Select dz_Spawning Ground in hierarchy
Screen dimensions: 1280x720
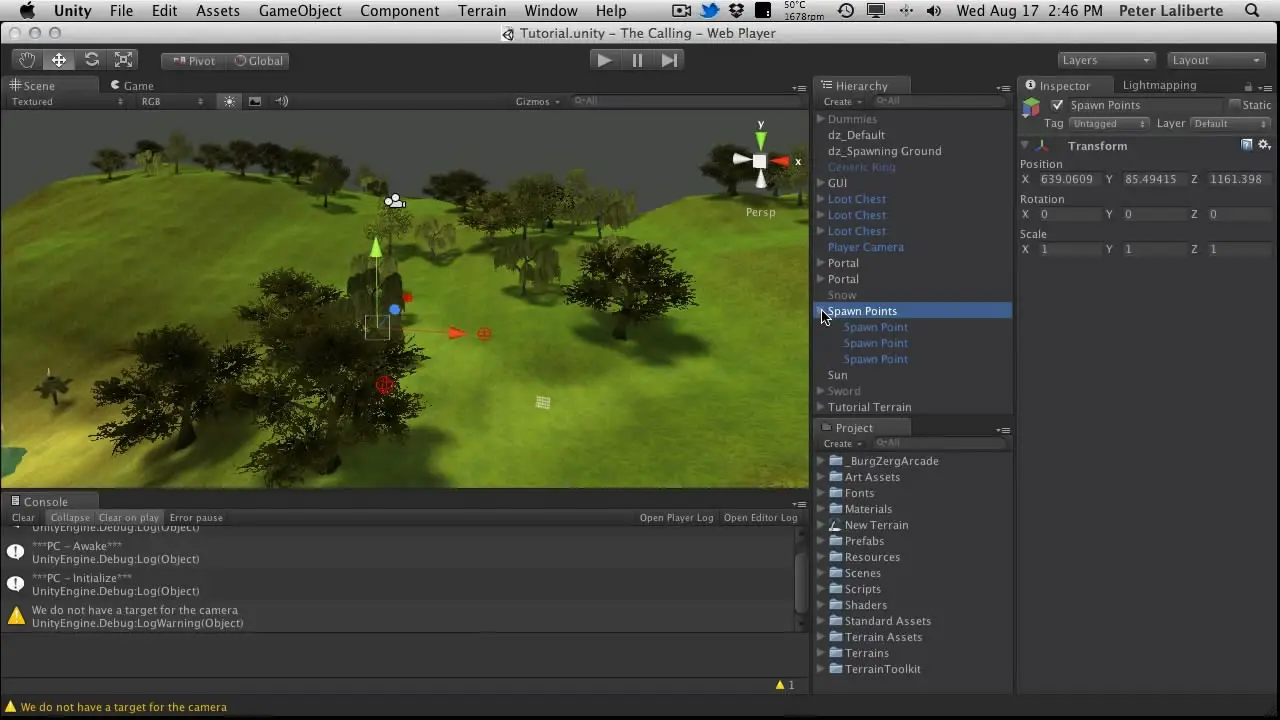pos(885,151)
